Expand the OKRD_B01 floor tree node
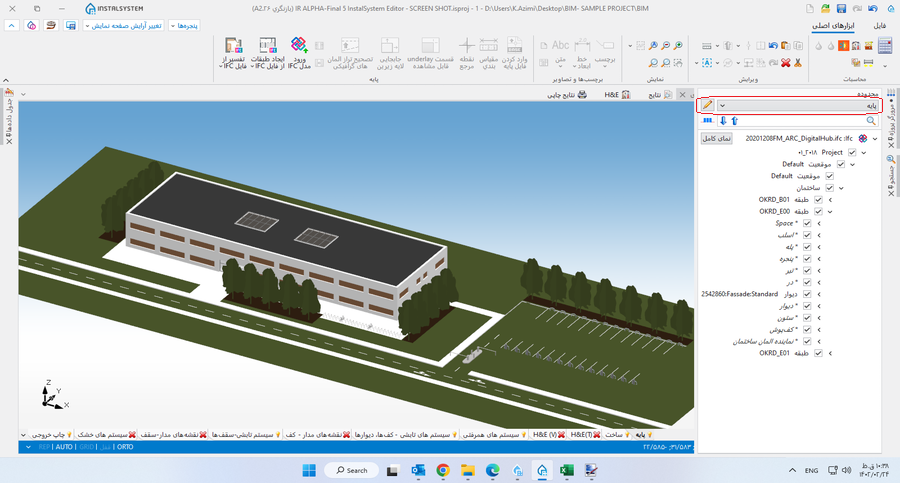The image size is (900, 483). [830, 199]
